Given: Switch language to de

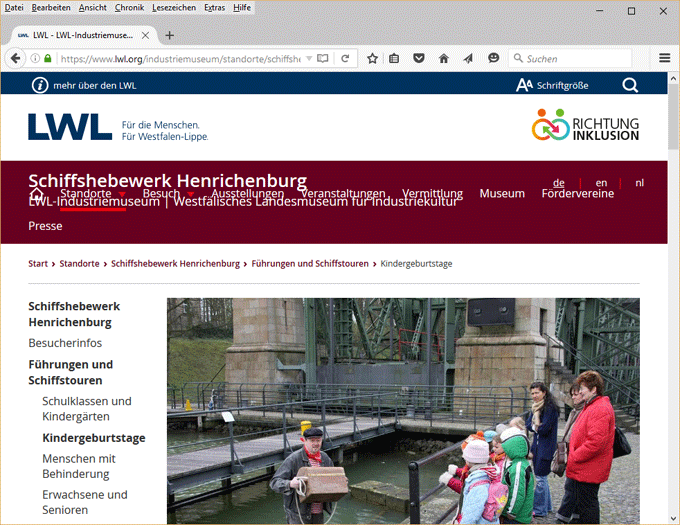Looking at the screenshot, I should [x=559, y=183].
